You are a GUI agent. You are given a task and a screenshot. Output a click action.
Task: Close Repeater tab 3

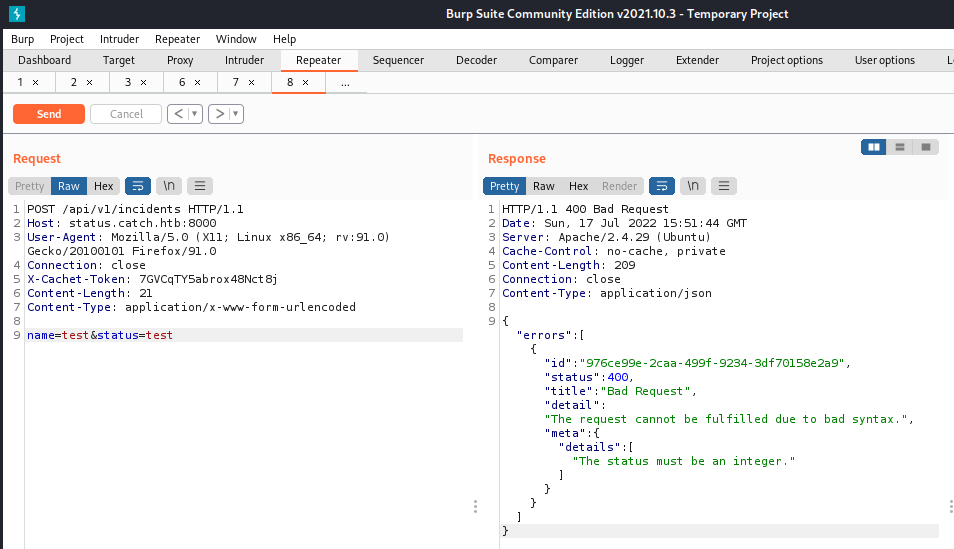144,82
